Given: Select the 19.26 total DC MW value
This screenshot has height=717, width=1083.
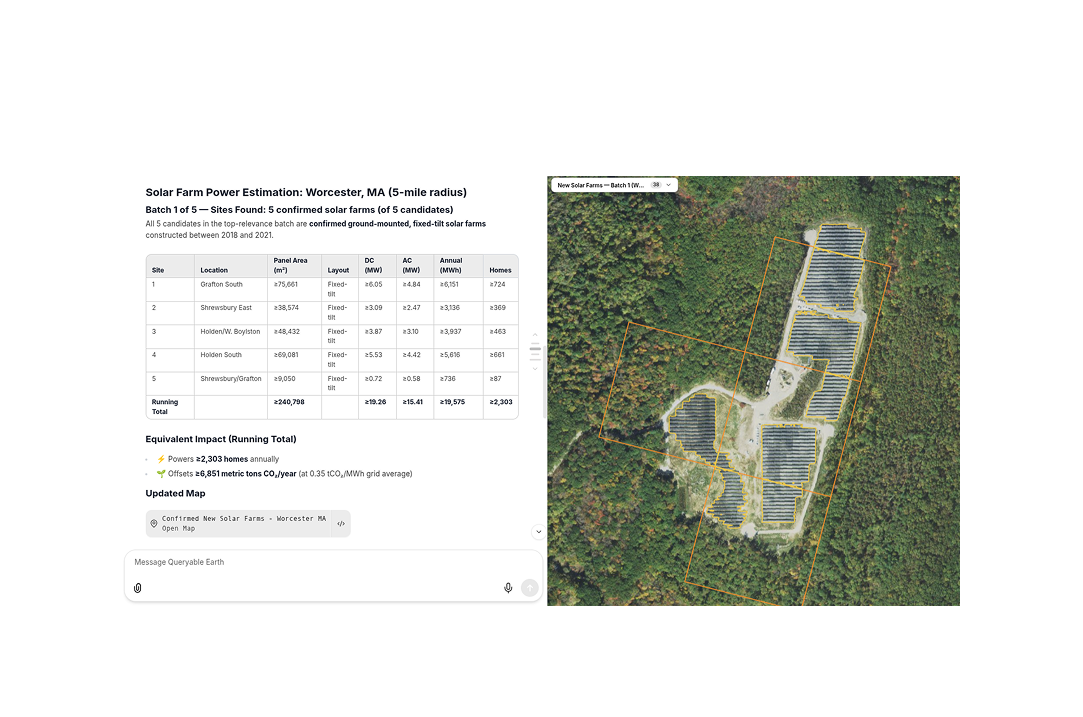Looking at the screenshot, I should click(x=376, y=402).
